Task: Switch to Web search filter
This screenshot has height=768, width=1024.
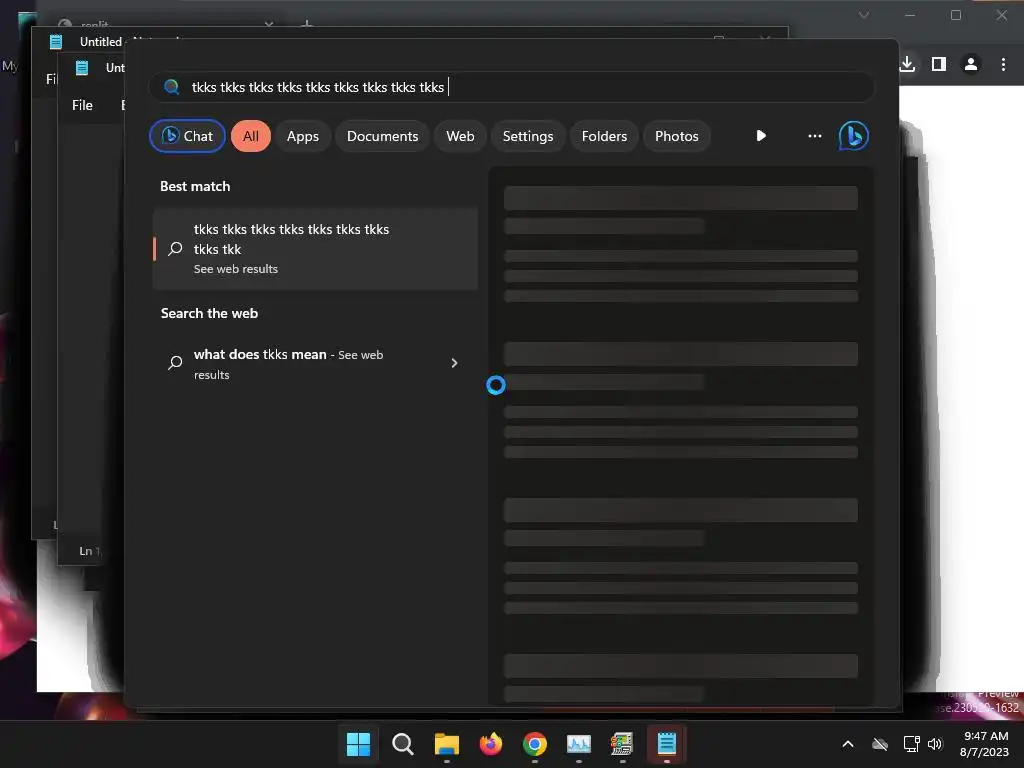Action: 460,136
